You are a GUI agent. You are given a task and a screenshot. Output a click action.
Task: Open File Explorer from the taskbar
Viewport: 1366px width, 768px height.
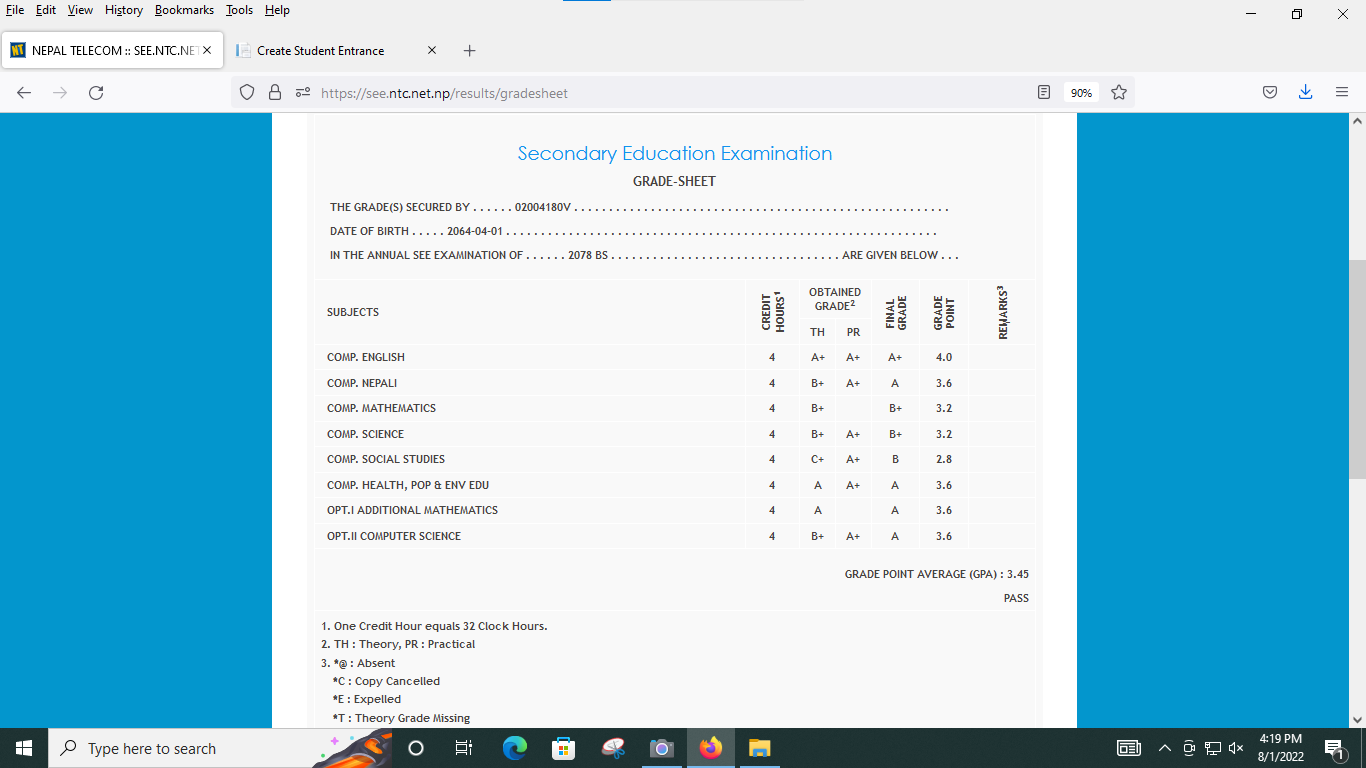(760, 748)
